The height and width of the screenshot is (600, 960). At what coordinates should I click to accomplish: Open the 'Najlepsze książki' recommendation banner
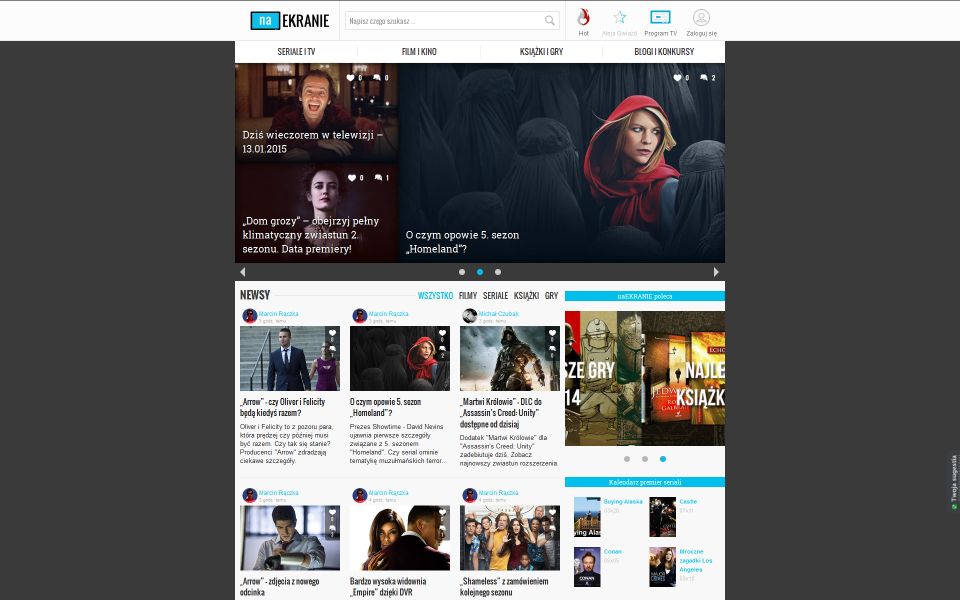683,378
